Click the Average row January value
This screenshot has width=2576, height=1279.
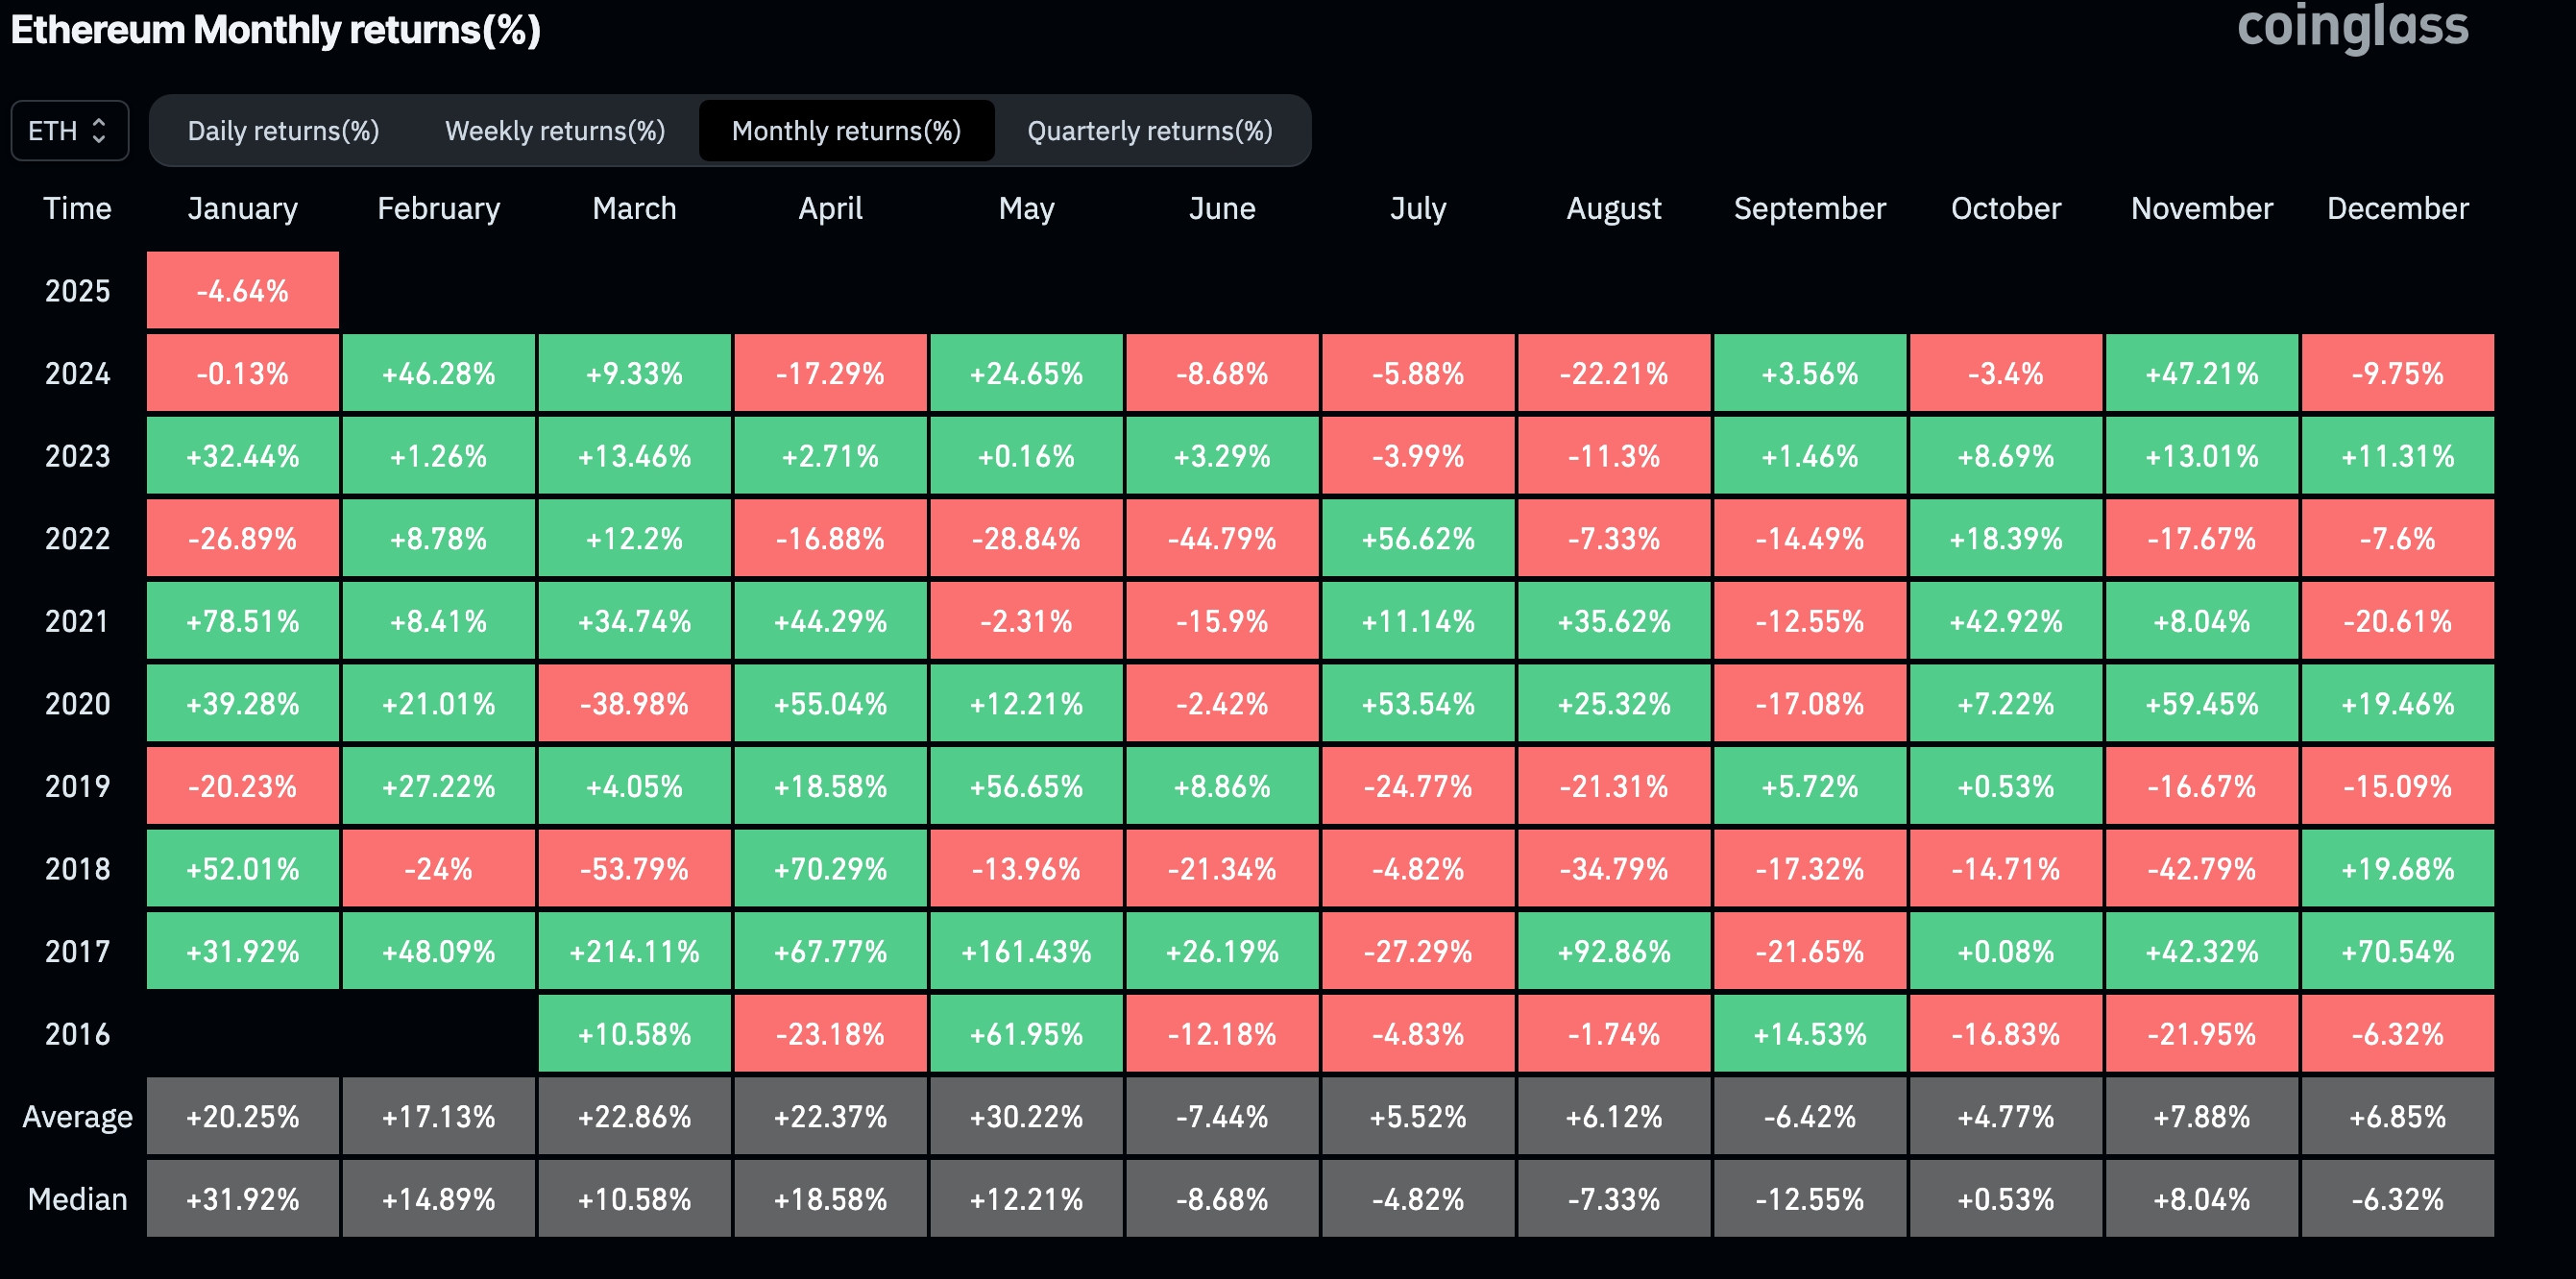(x=242, y=1116)
